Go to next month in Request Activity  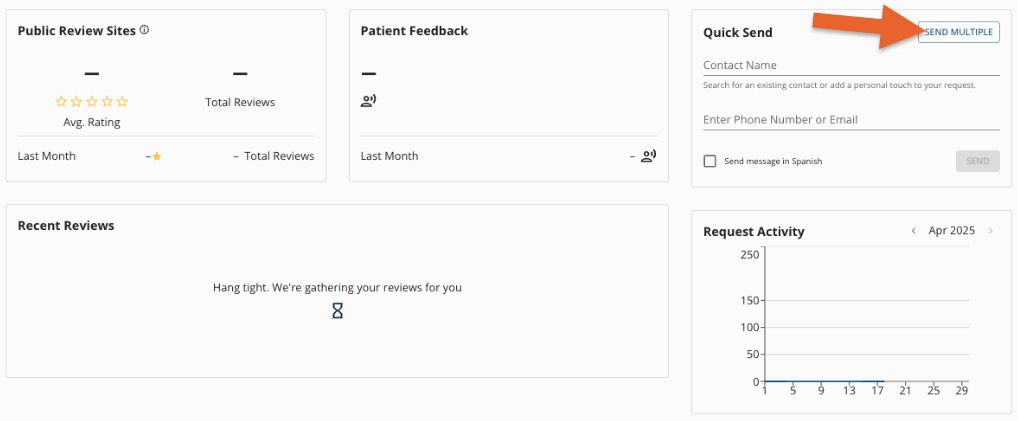[990, 231]
